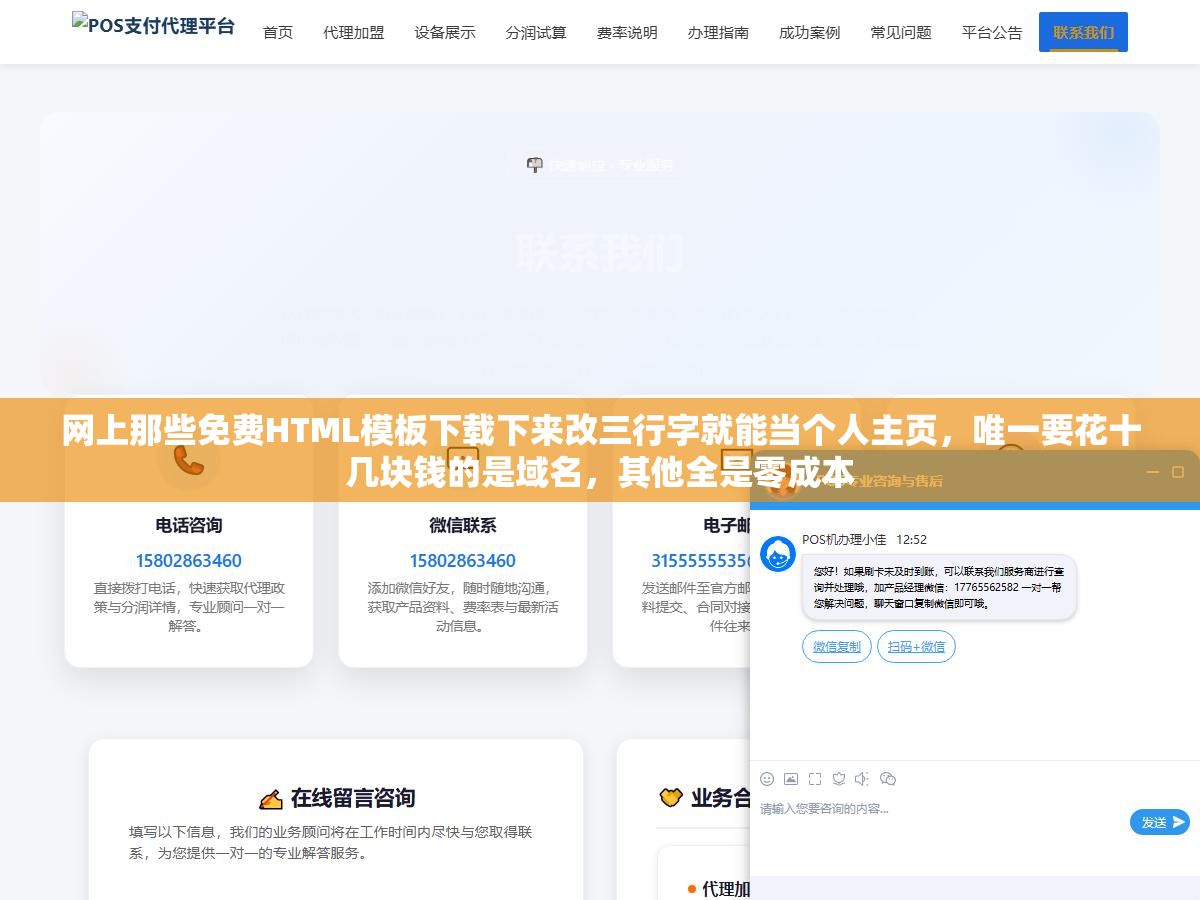Click the send image icon in chat
This screenshot has width=1200, height=900.
(791, 779)
